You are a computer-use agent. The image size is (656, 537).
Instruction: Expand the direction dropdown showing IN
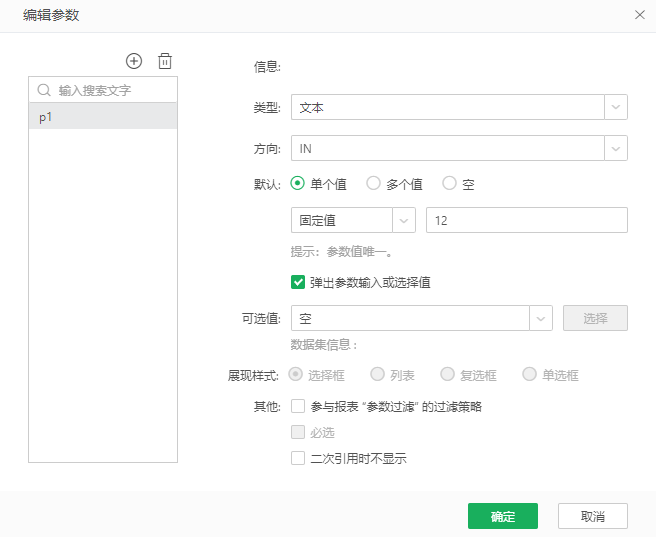point(616,148)
